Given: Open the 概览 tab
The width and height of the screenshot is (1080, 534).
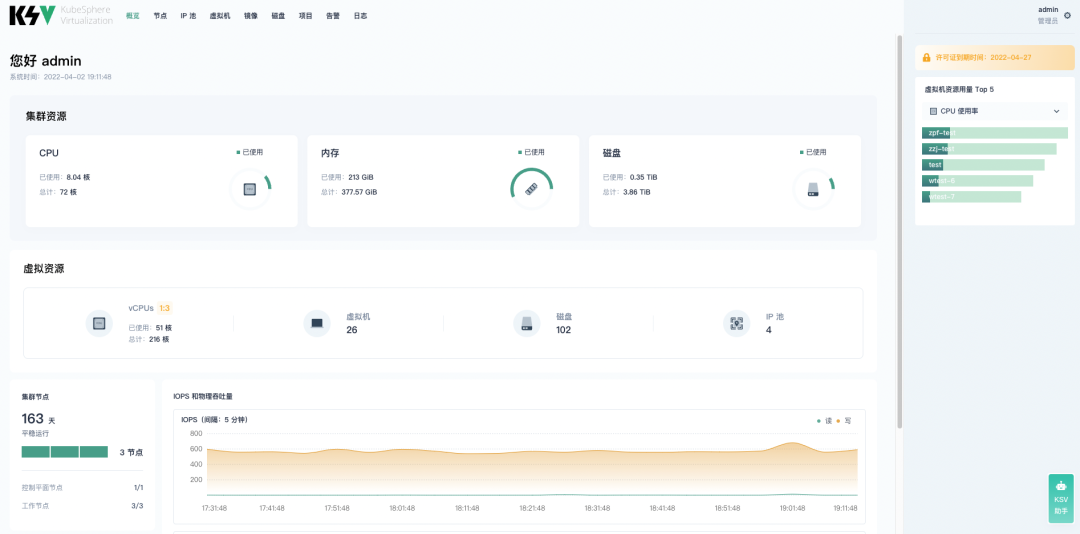Looking at the screenshot, I should coord(133,16).
